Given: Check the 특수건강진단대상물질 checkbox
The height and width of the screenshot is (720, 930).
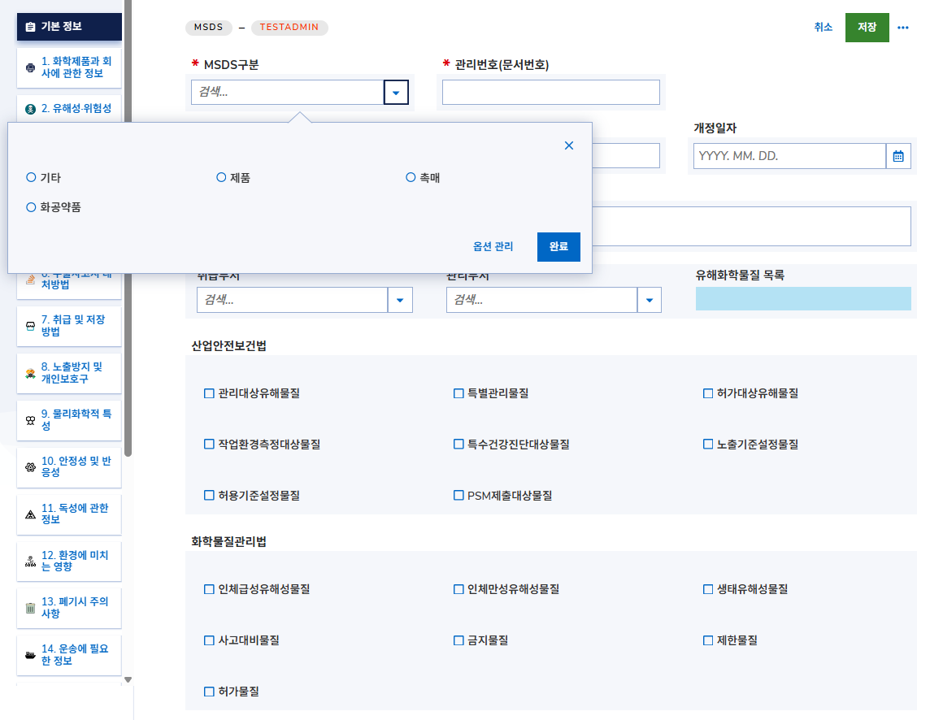Looking at the screenshot, I should tap(458, 444).
